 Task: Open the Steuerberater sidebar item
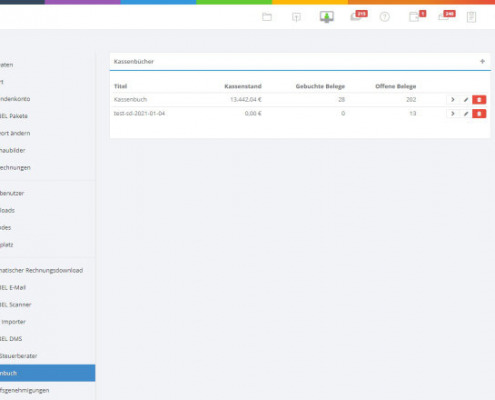click(x=18, y=356)
